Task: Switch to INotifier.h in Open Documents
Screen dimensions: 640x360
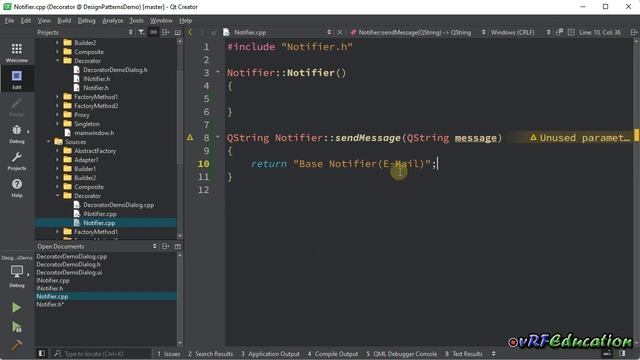Action: pos(49,288)
